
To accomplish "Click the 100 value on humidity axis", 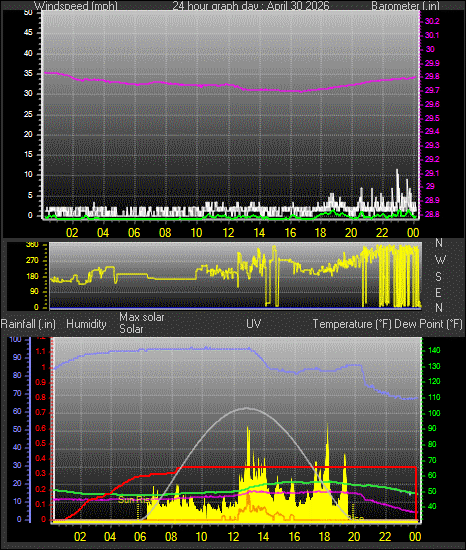I will pyautogui.click(x=15, y=339).
